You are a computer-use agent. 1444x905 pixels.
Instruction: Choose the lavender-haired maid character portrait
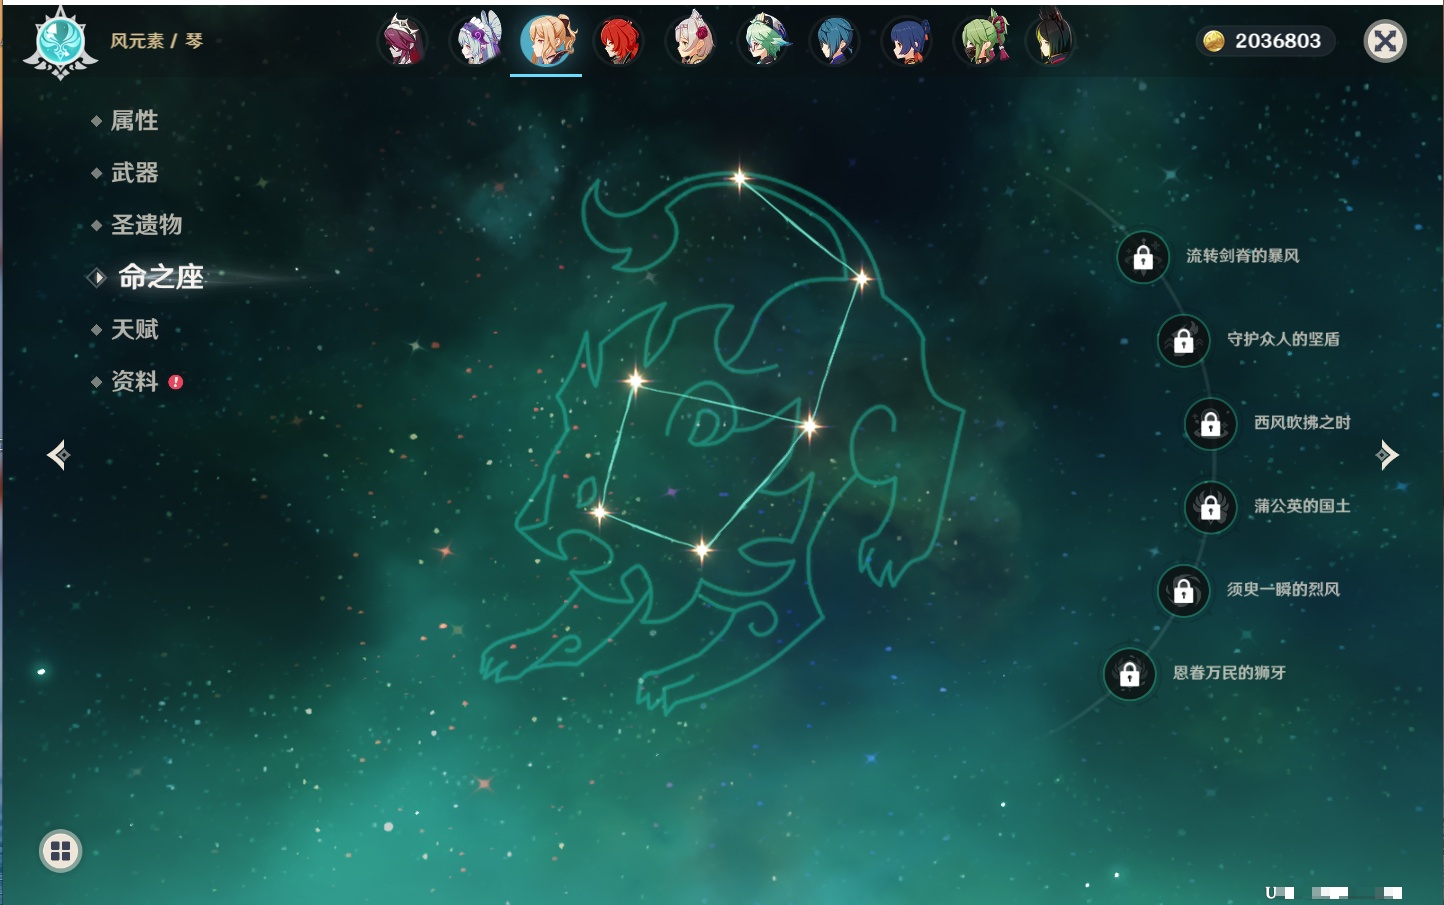[x=477, y=41]
